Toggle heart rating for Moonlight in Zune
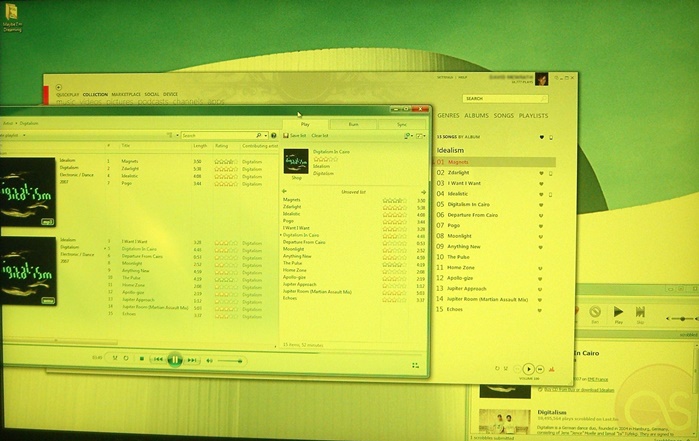 (541, 236)
